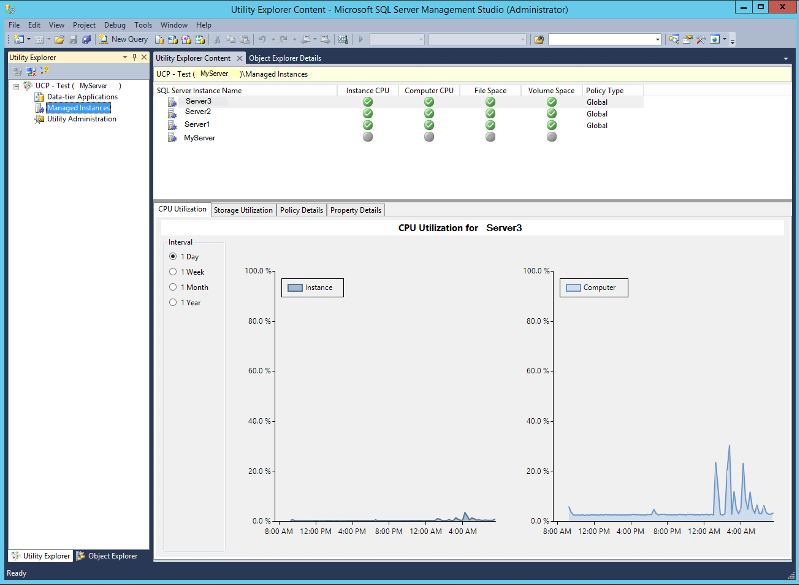Switch to the Property Details tab

[x=356, y=210]
